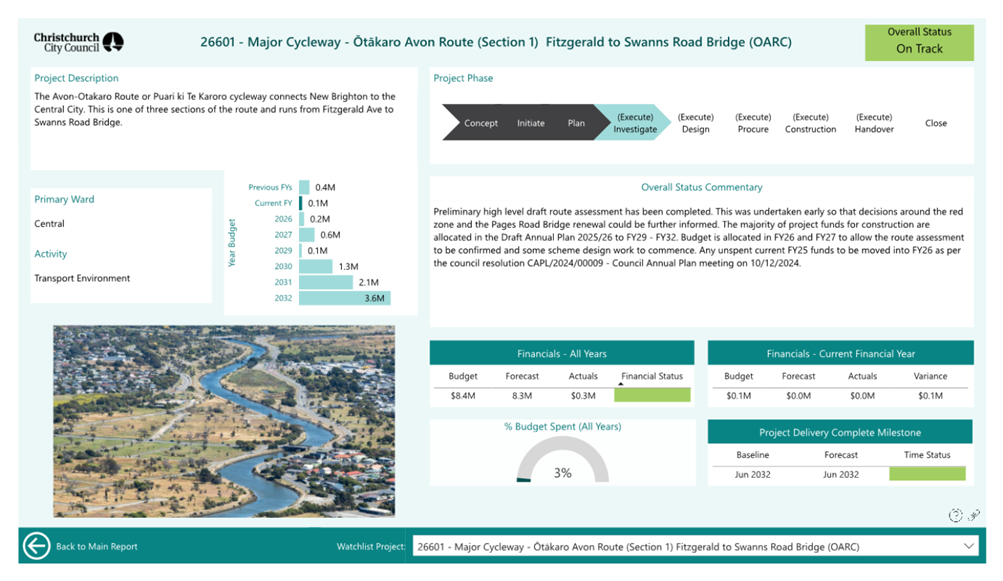Click the 2027 budget bar

[306, 235]
